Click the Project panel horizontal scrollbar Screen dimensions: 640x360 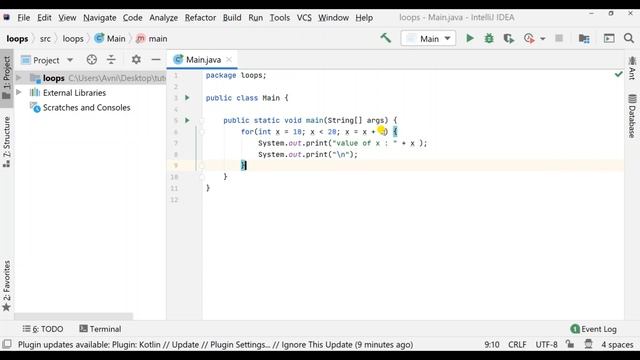(x=73, y=316)
